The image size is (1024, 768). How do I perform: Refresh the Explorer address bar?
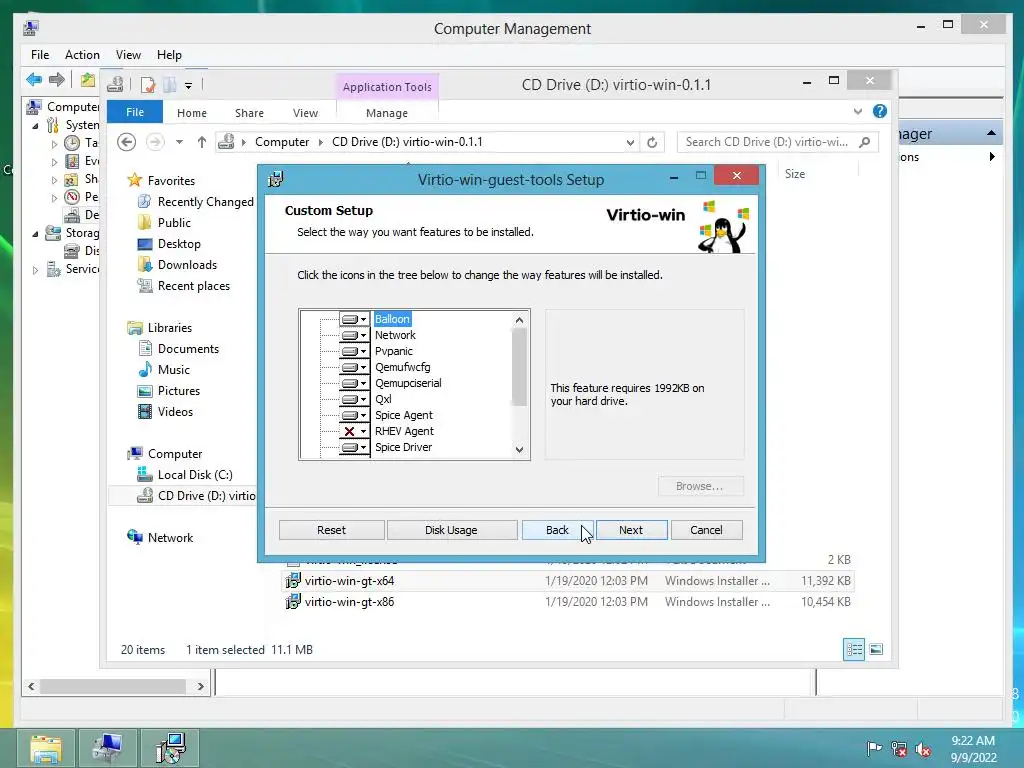(652, 142)
